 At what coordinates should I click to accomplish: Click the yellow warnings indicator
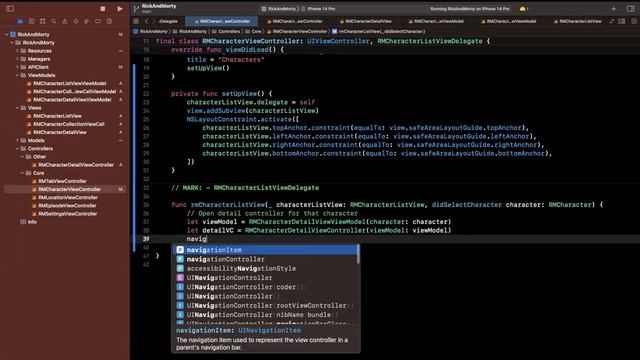(524, 9)
